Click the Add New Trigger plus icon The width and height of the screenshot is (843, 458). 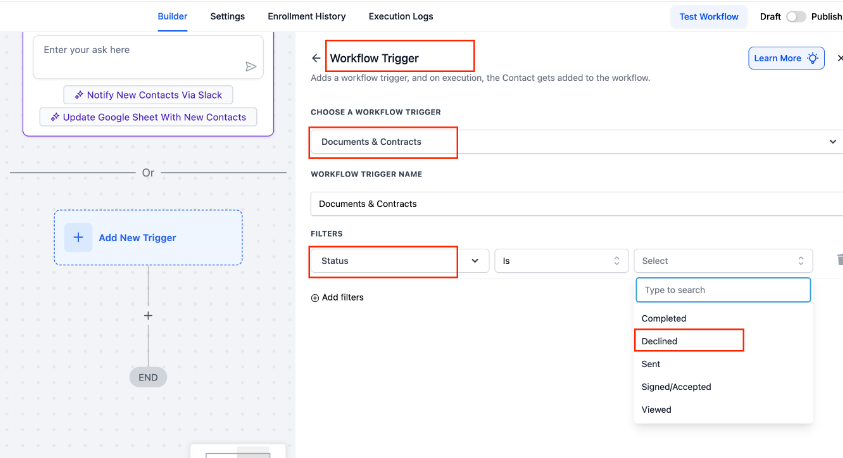78,237
